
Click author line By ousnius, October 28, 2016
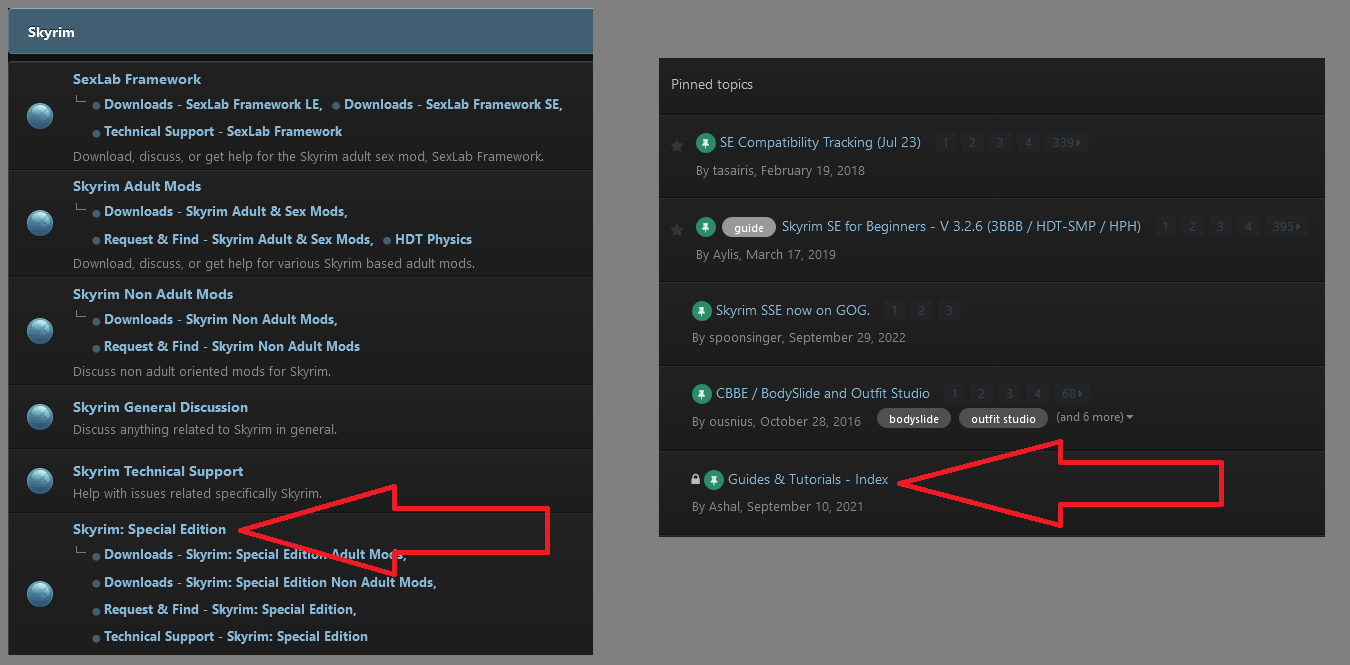[x=776, y=421]
